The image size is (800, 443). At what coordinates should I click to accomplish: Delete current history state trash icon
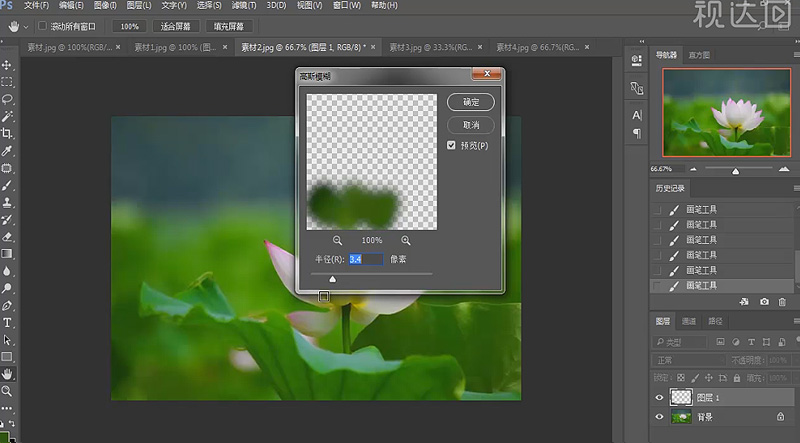pyautogui.click(x=782, y=302)
